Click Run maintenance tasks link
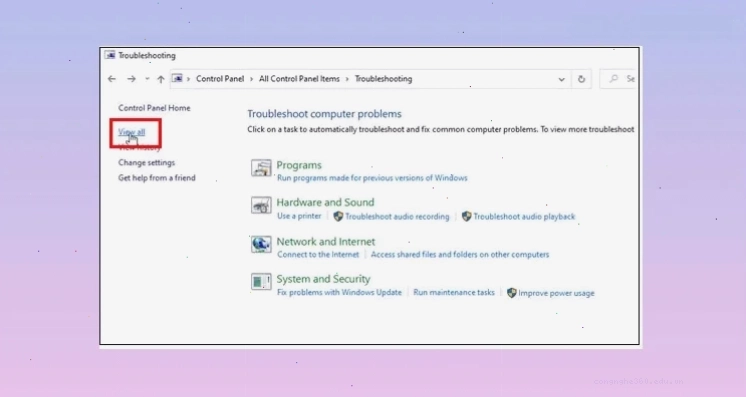Viewport: 746px width, 398px height. tap(454, 292)
